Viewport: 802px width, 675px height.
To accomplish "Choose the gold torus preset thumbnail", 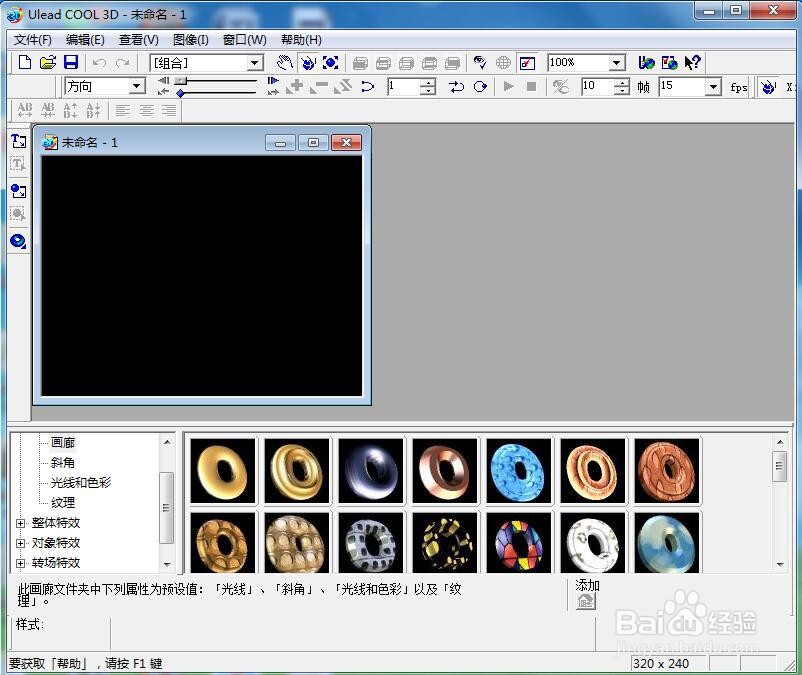I will [x=222, y=471].
